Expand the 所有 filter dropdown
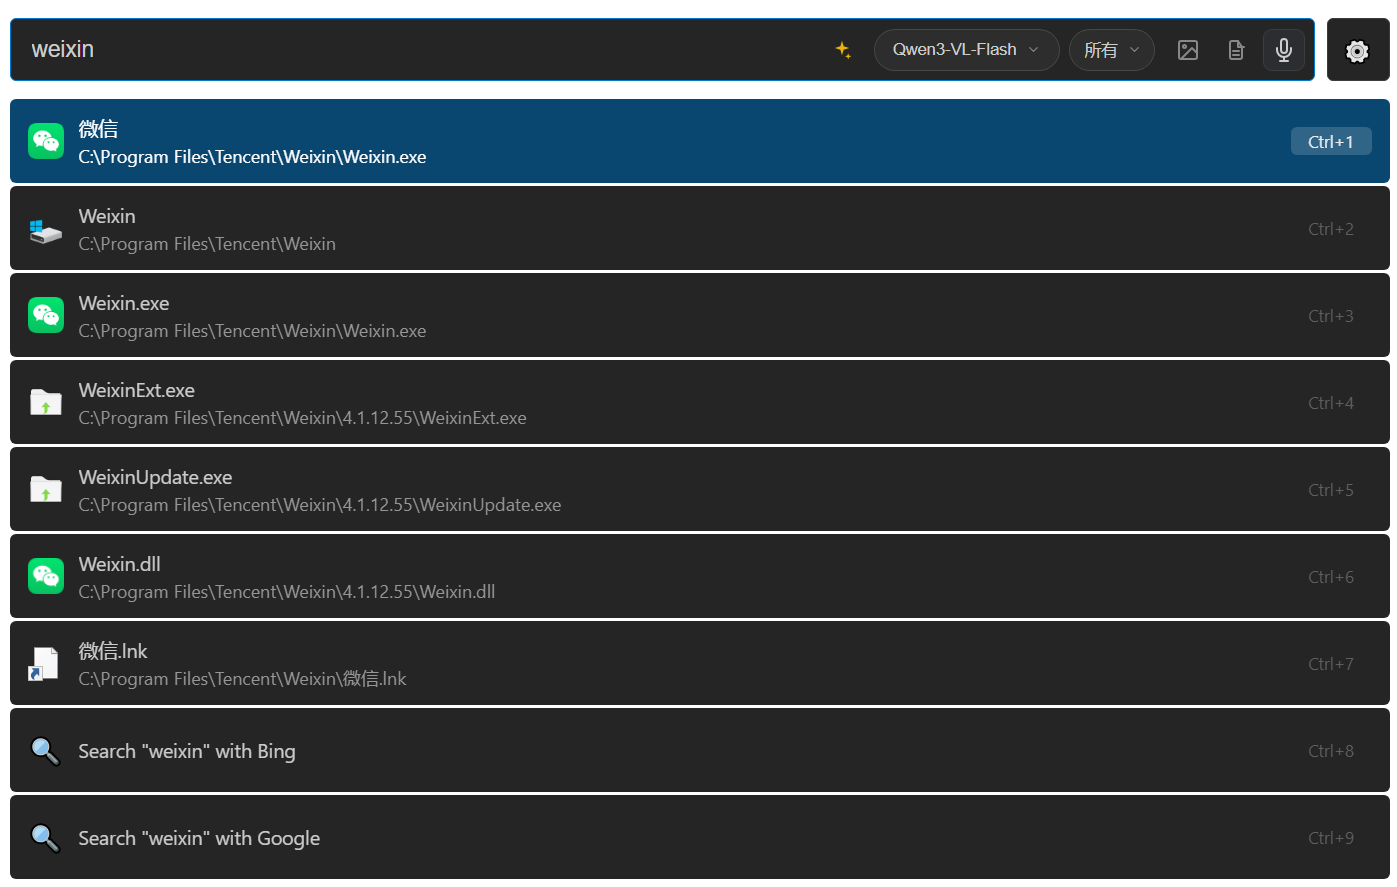1397x887 pixels. pos(1111,50)
